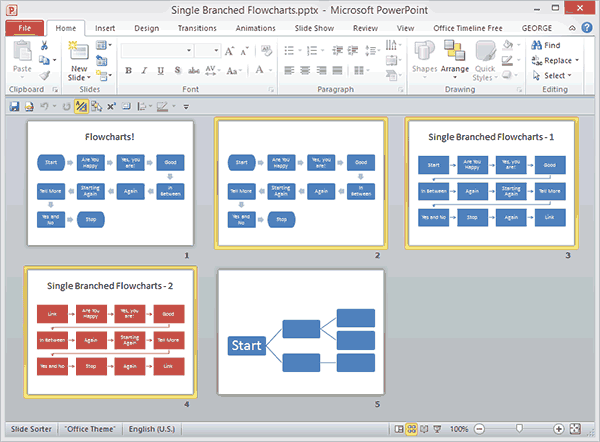Open the Shapes gallery
Screen dimensions: 600x442
coord(424,56)
